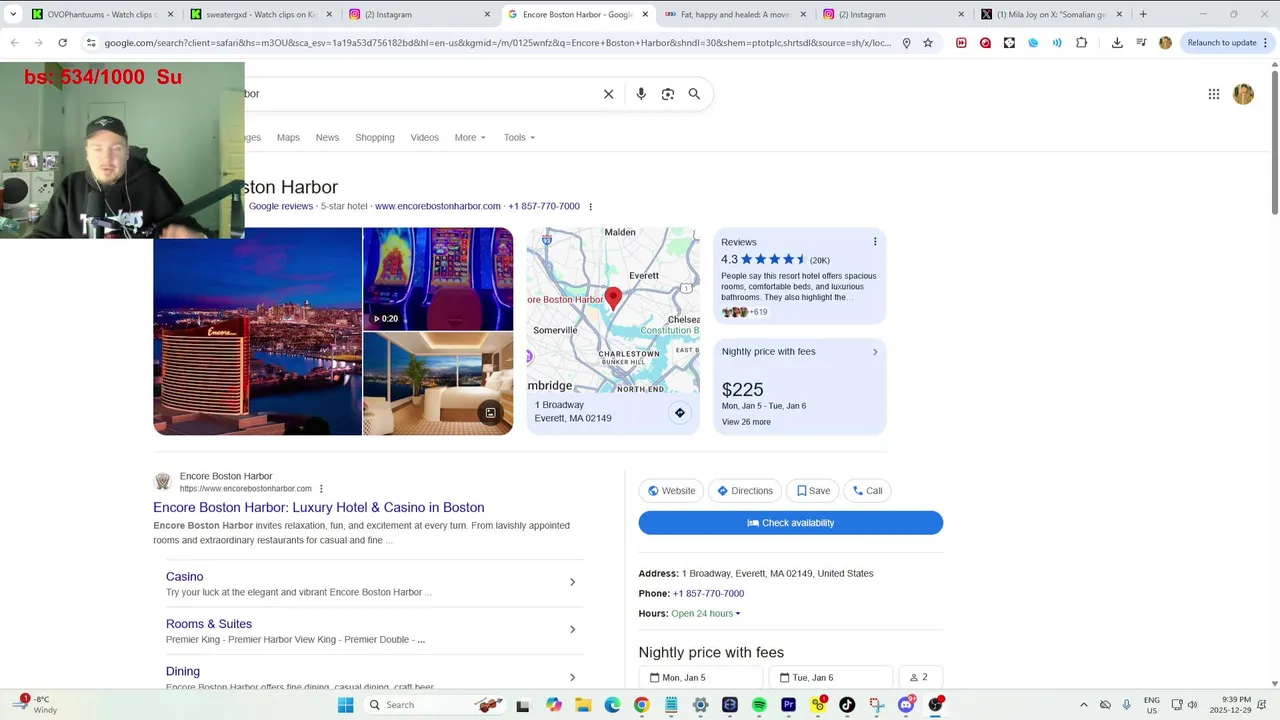The height and width of the screenshot is (720, 1280).
Task: Open Premiere Pro from the taskbar
Action: pyautogui.click(x=788, y=705)
